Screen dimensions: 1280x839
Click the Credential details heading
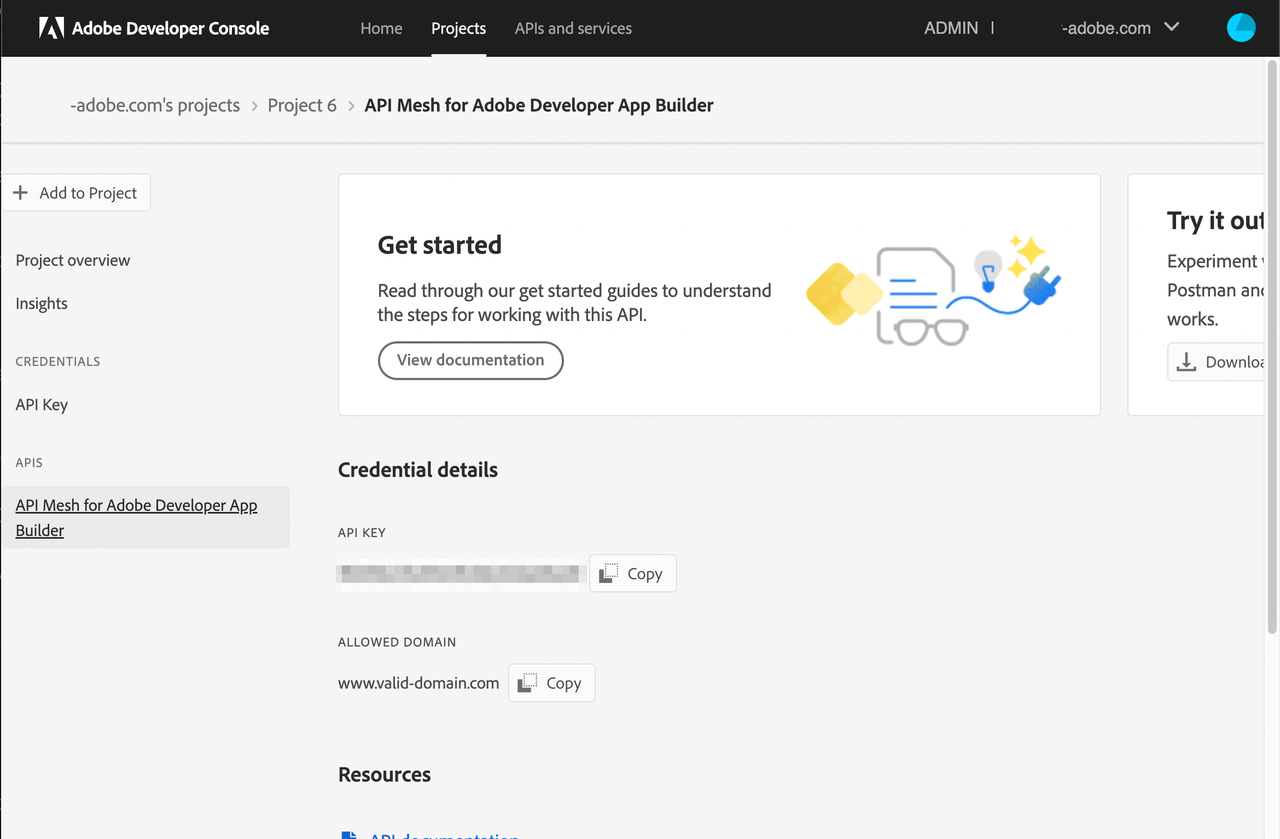point(418,470)
